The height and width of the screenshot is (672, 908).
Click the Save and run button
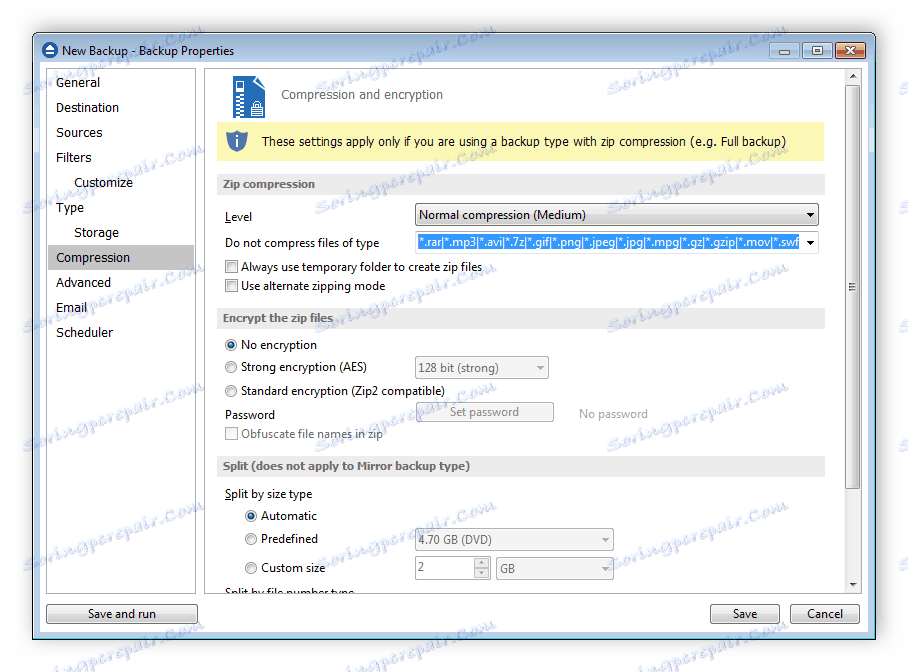(122, 613)
